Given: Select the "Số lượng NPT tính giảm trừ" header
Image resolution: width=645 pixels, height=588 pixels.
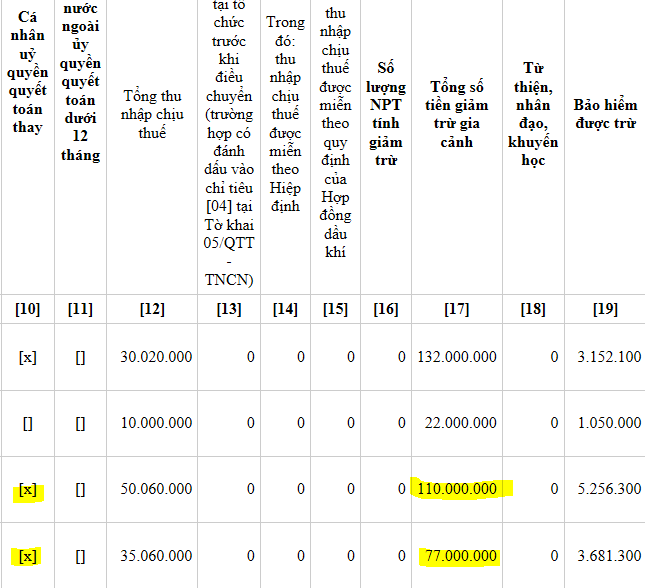Looking at the screenshot, I should click(386, 114).
